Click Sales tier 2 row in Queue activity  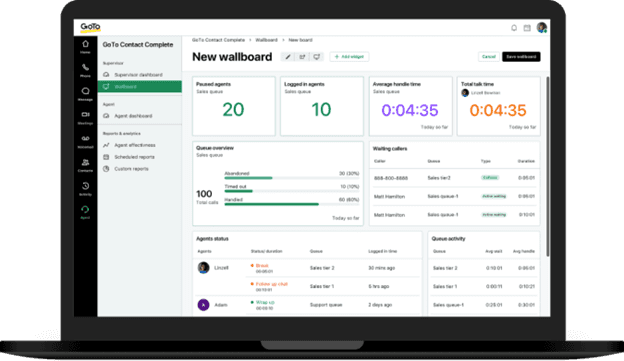tap(484, 268)
